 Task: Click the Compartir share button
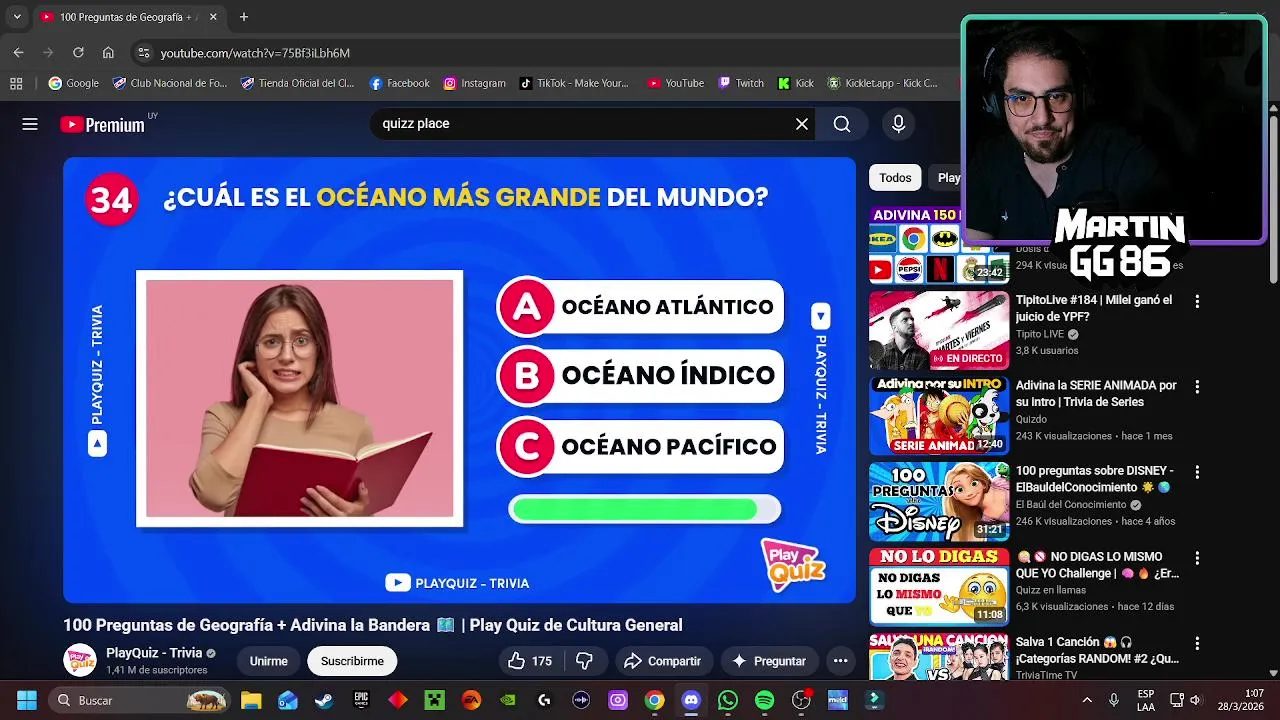(662, 661)
